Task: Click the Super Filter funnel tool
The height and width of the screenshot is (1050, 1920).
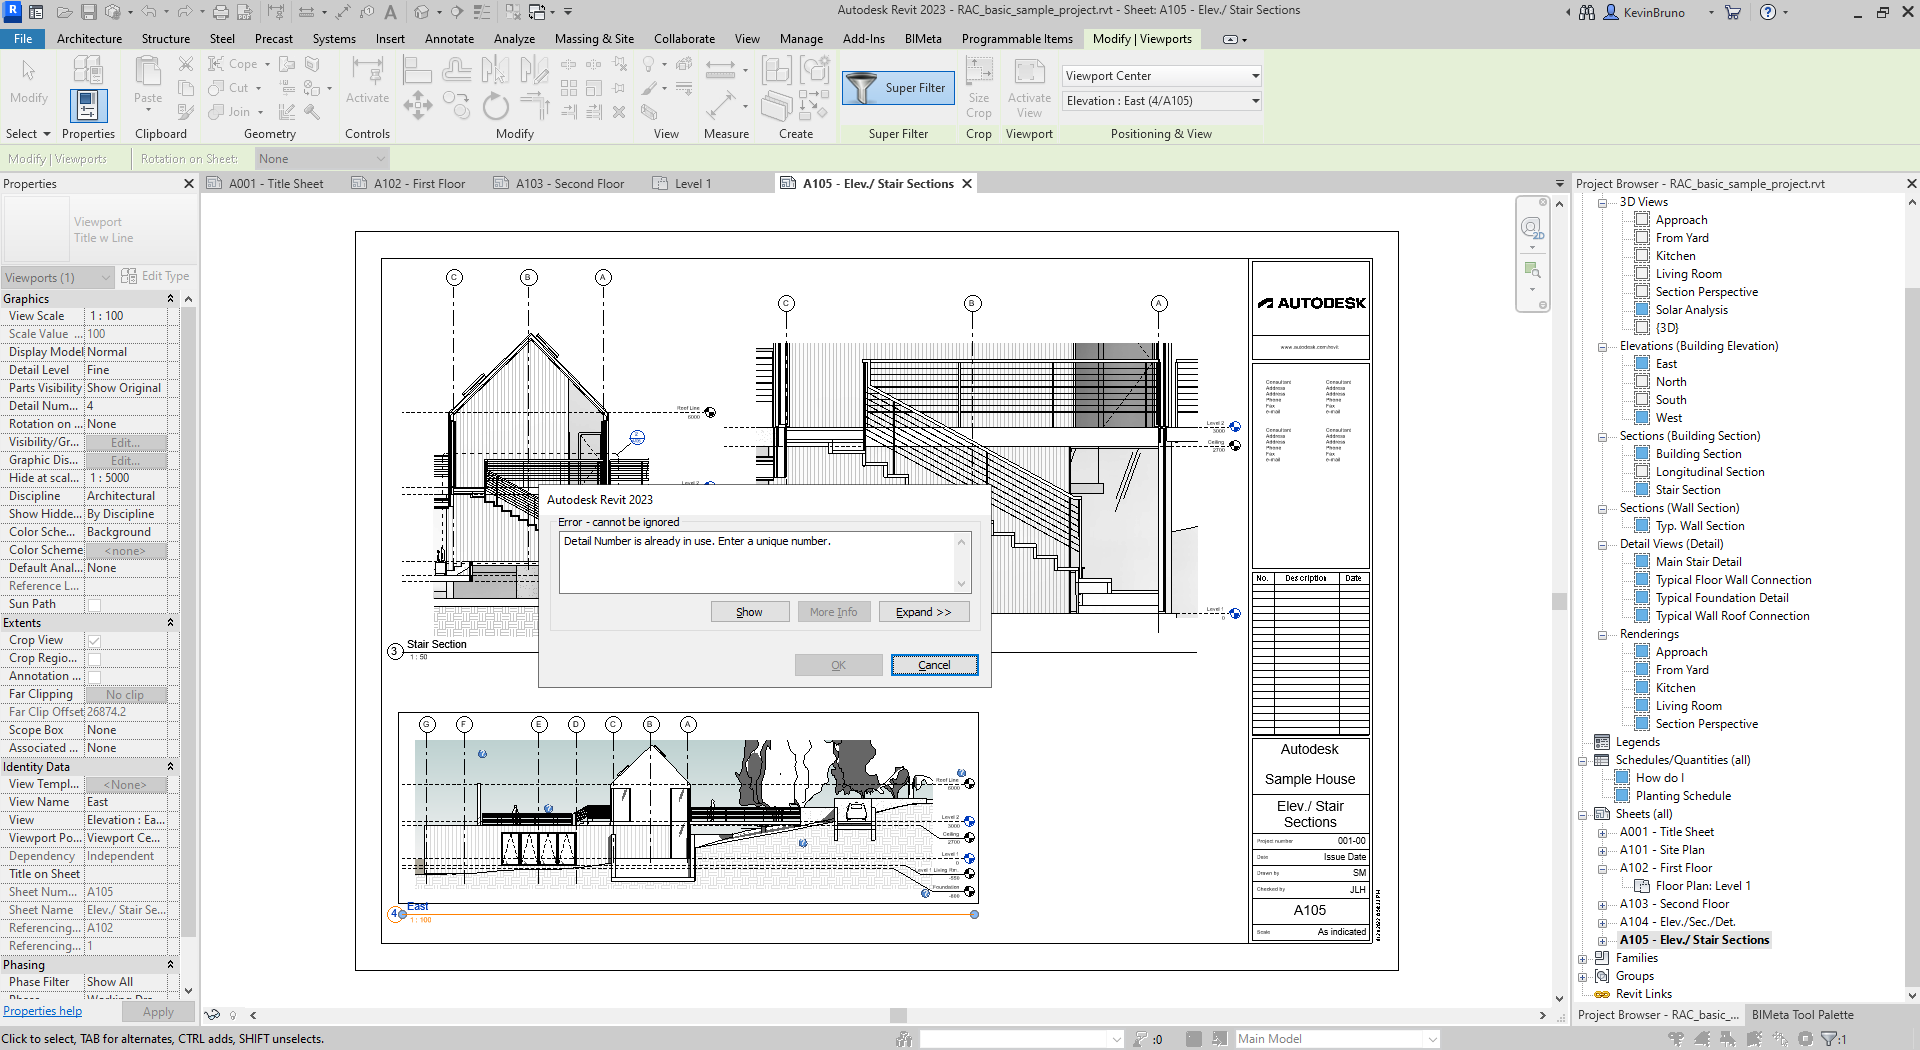Action: click(897, 88)
